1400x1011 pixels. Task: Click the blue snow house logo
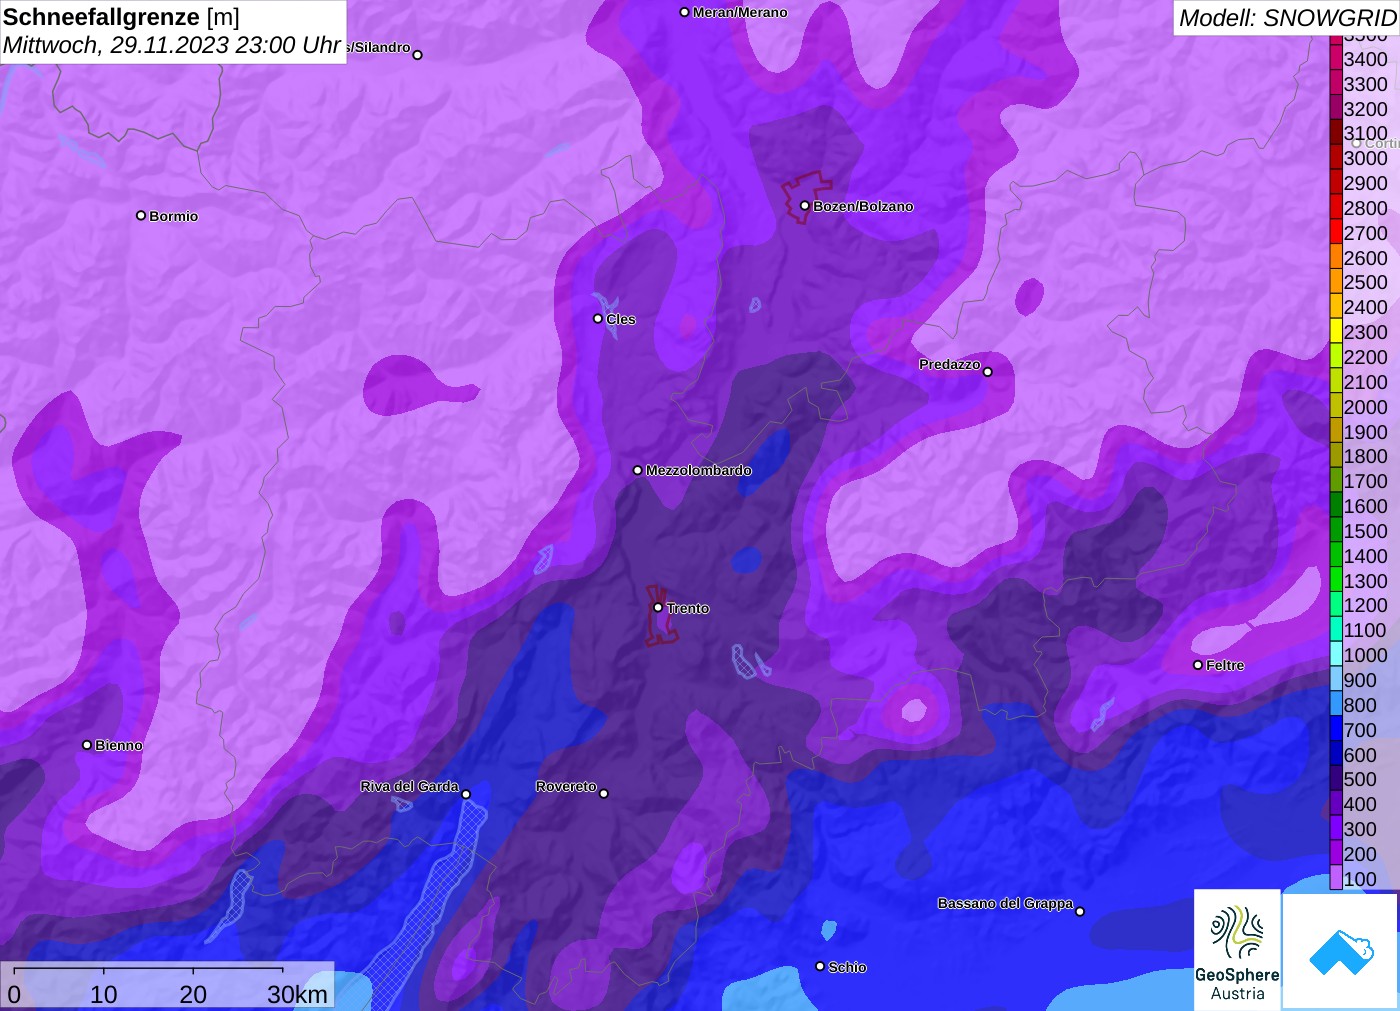point(1341,951)
